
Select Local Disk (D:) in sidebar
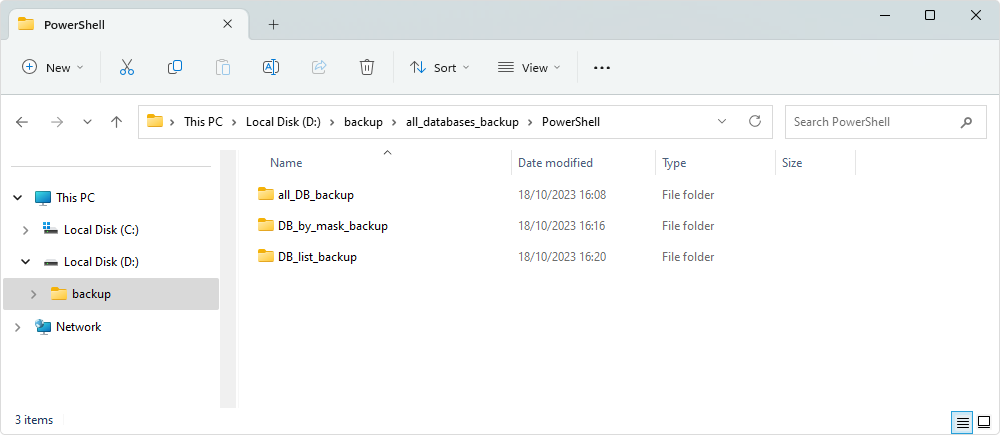pos(101,262)
